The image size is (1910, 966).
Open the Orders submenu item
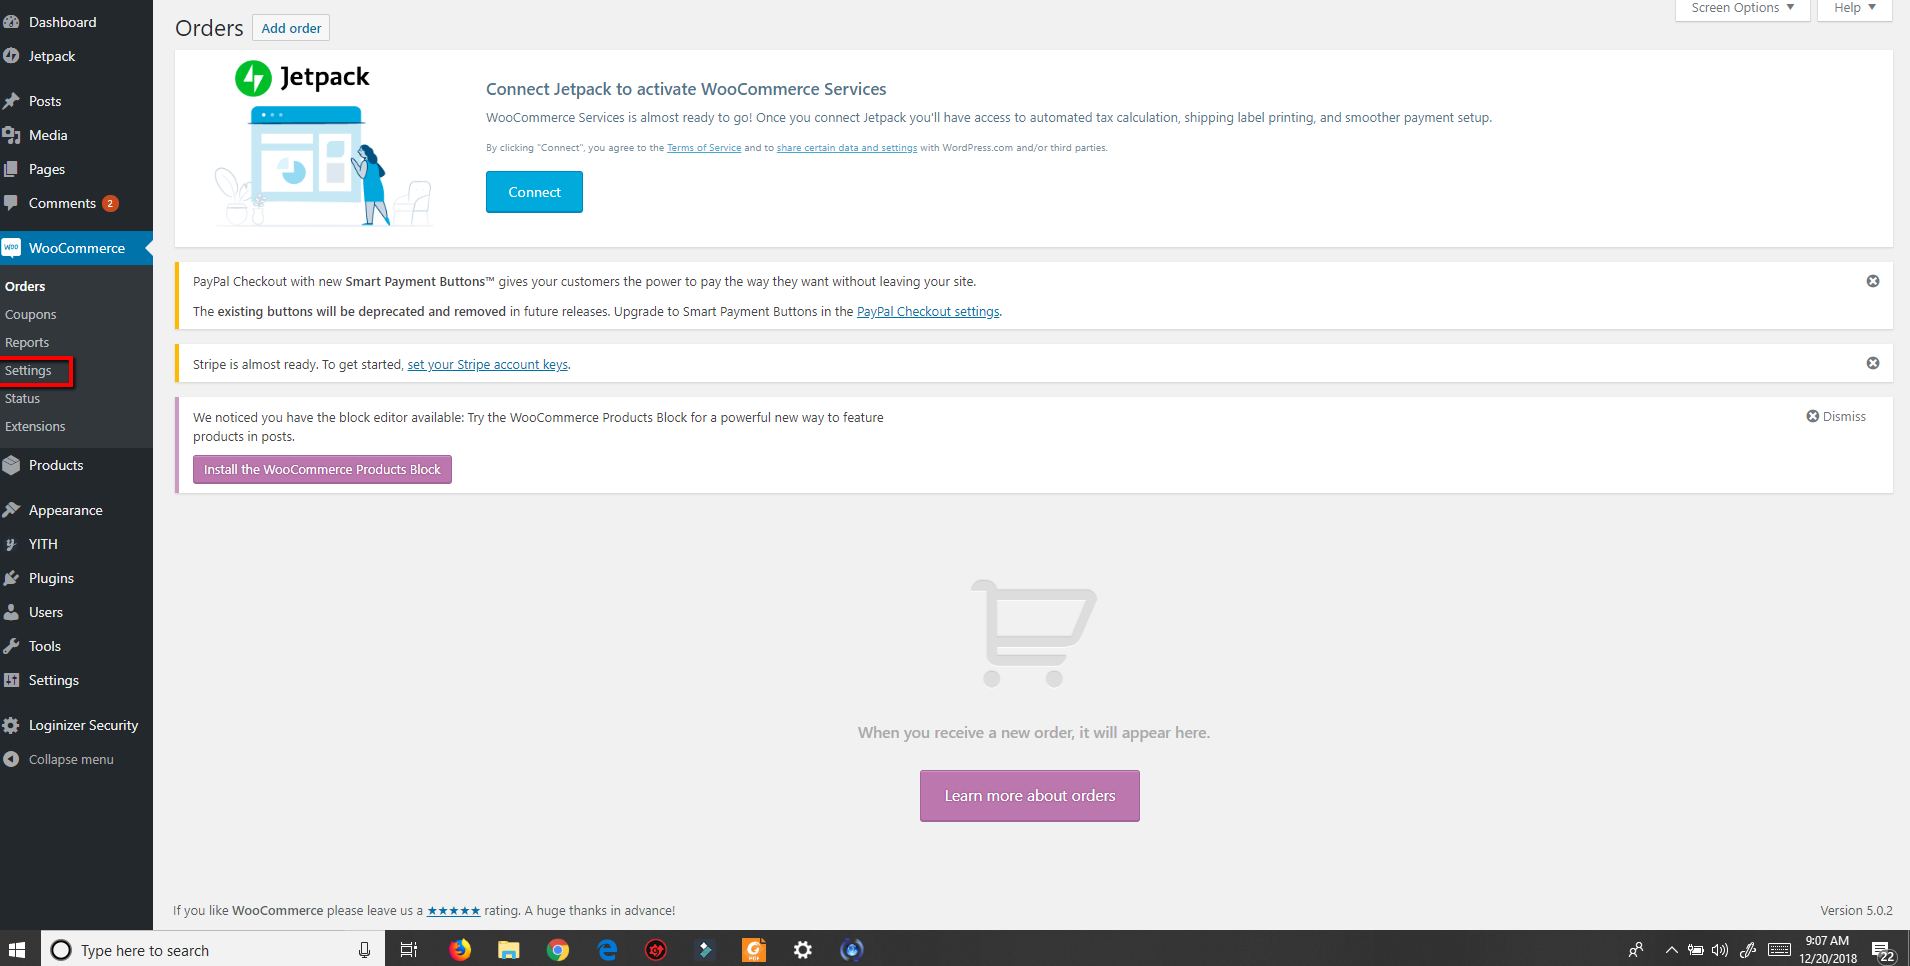pyautogui.click(x=25, y=286)
